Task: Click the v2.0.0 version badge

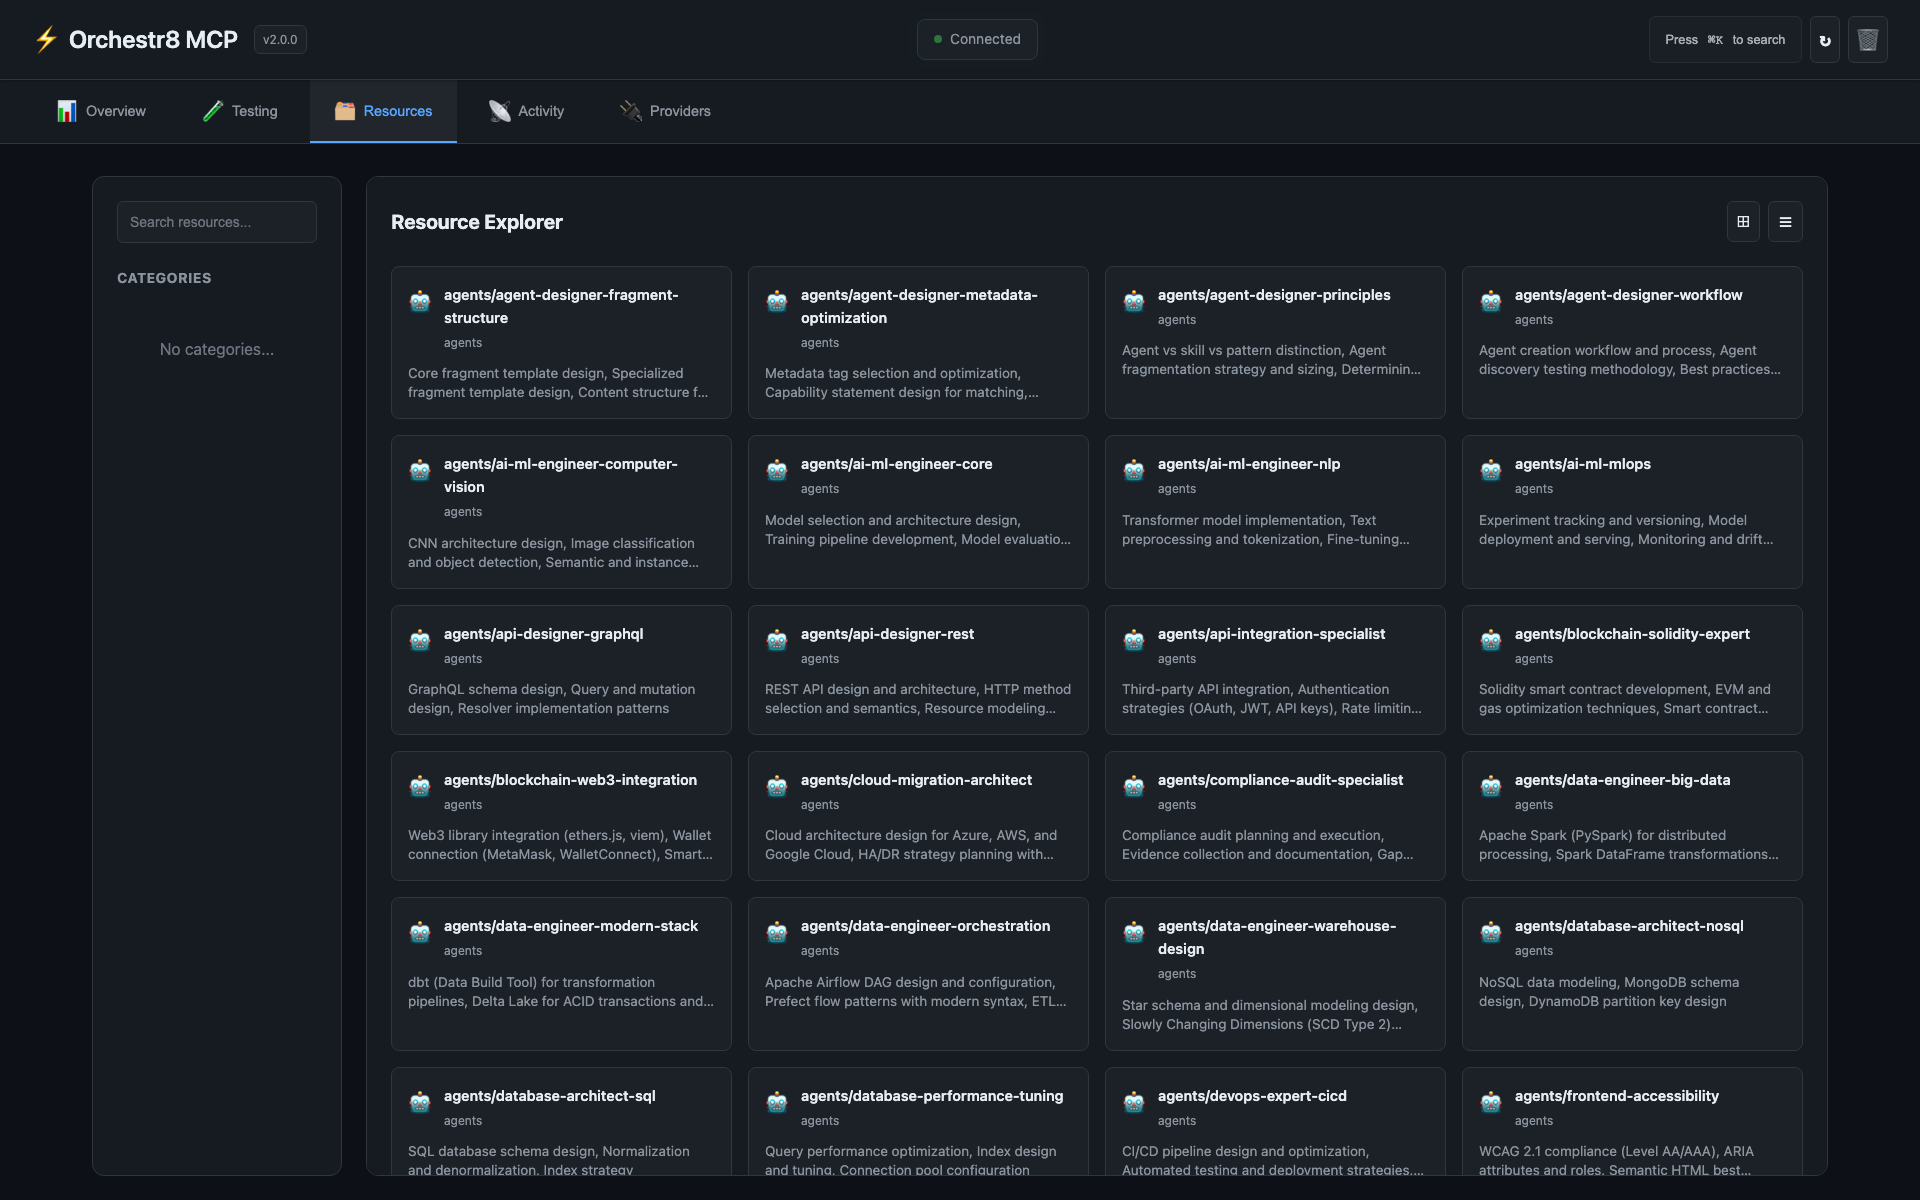Action: [280, 40]
